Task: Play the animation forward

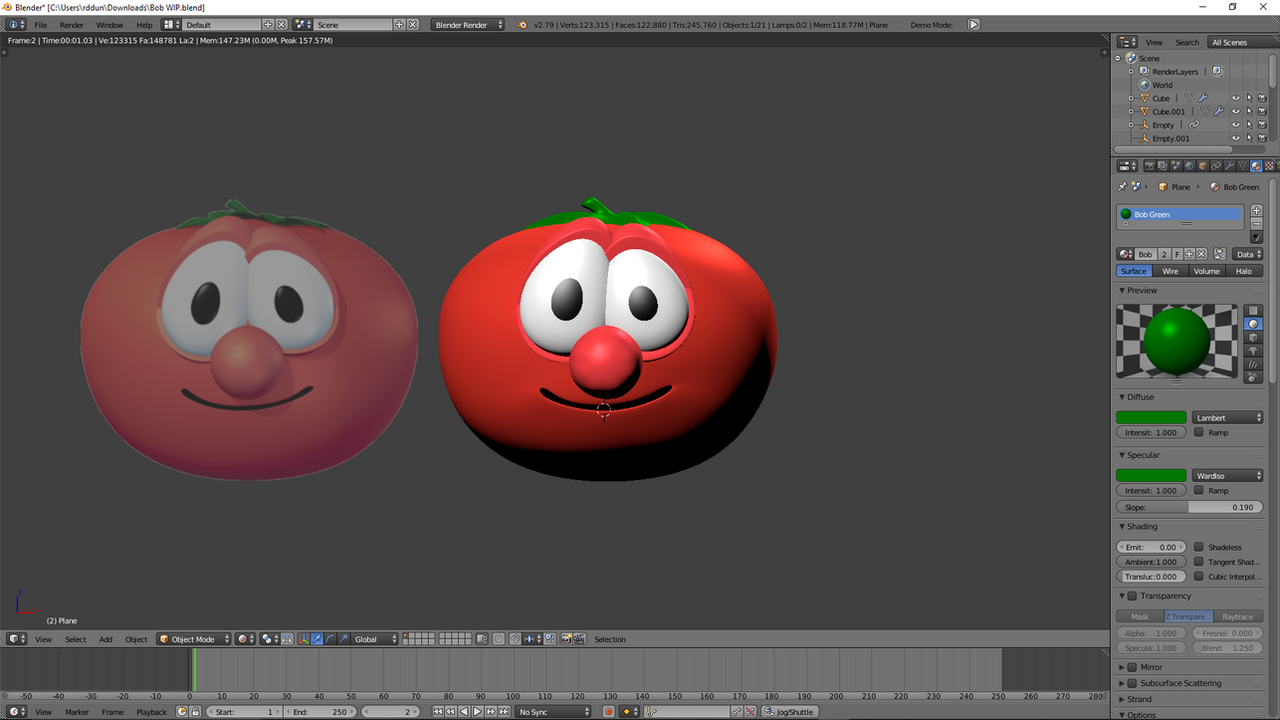Action: [x=477, y=711]
